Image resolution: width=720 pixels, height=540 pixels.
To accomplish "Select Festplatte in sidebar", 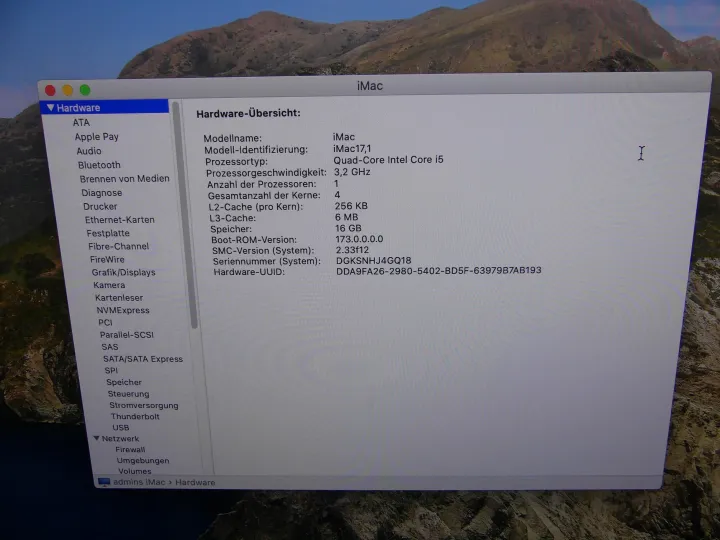I will point(108,233).
